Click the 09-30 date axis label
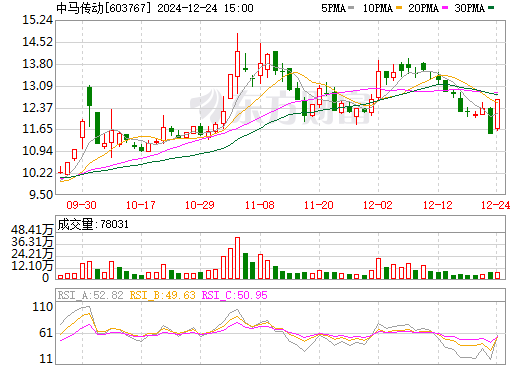 [x=81, y=205]
